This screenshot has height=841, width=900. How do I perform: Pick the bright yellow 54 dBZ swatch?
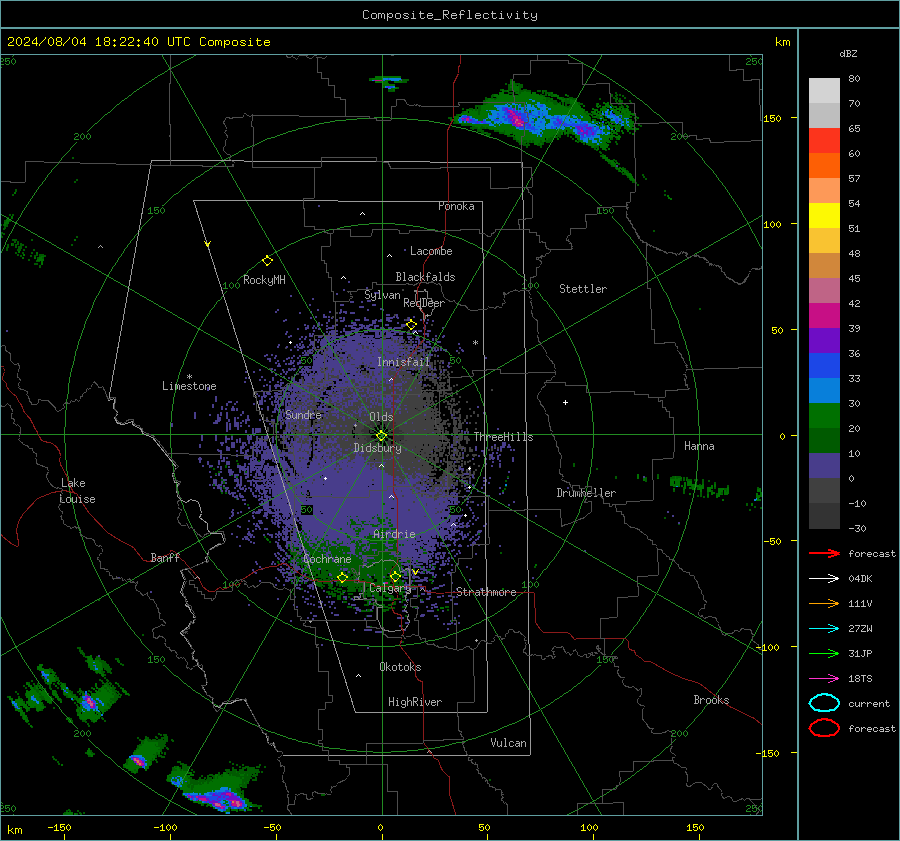[x=824, y=215]
